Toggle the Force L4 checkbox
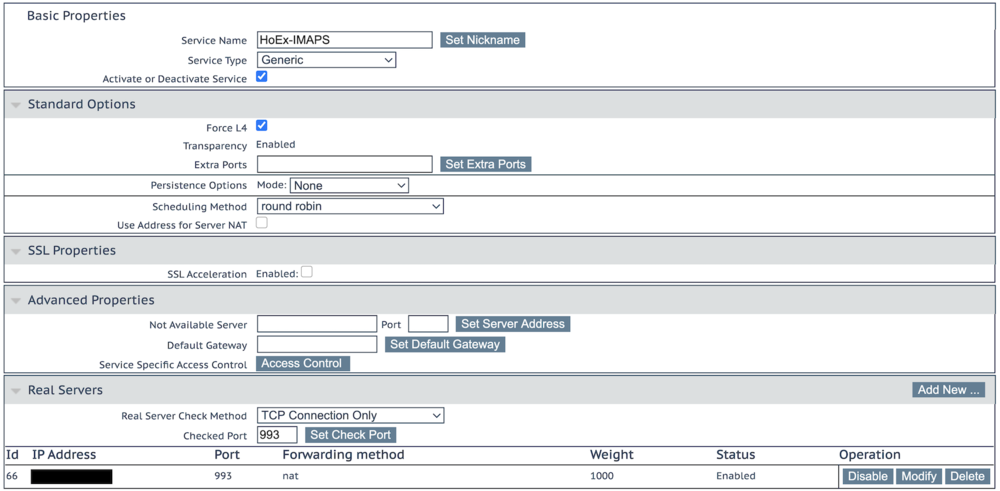Image resolution: width=1000 pixels, height=491 pixels. pos(262,126)
